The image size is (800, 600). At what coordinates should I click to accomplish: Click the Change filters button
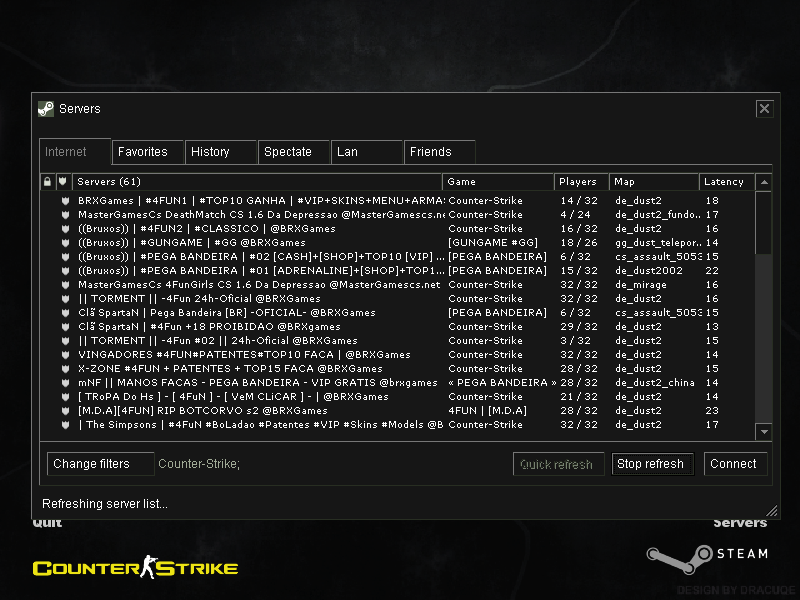tap(101, 464)
